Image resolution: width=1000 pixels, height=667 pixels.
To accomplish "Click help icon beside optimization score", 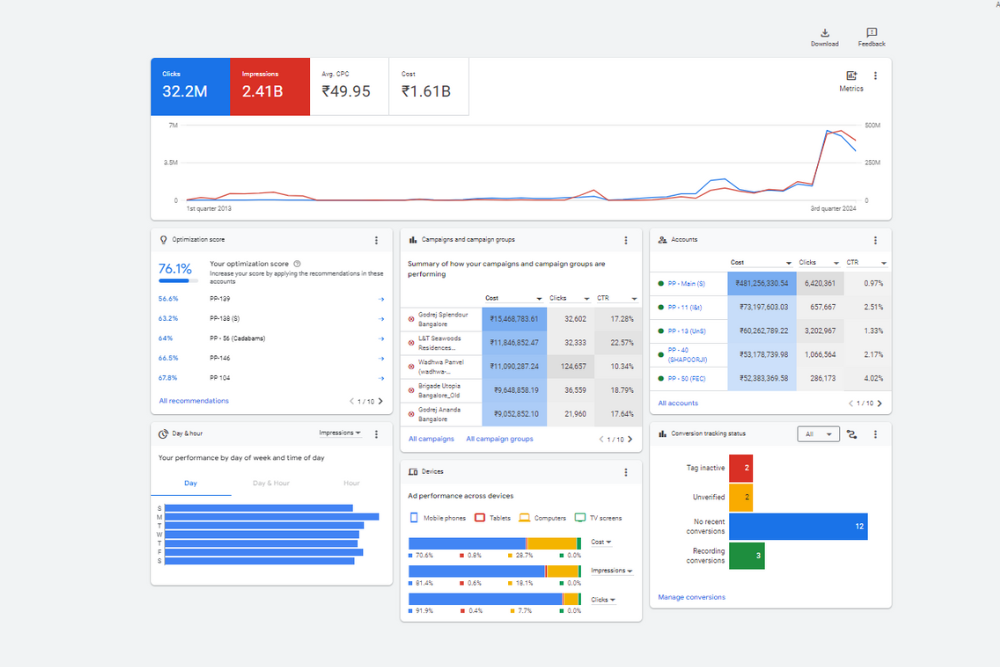I will 297,264.
